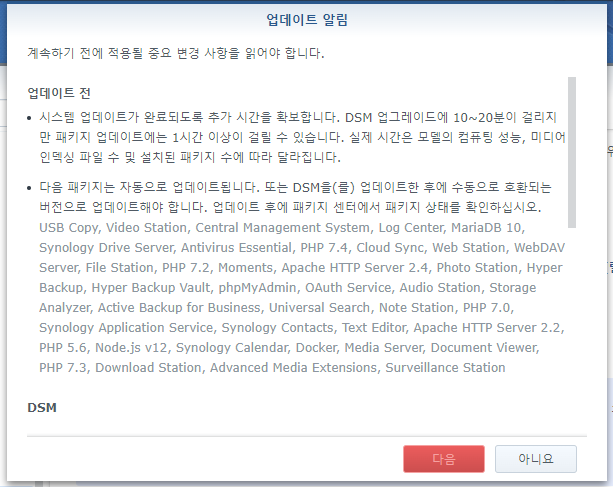Click the bullet line starting 시스템 업데이트가 완료되도록
This screenshot has height=487, width=613.
[x=298, y=117]
